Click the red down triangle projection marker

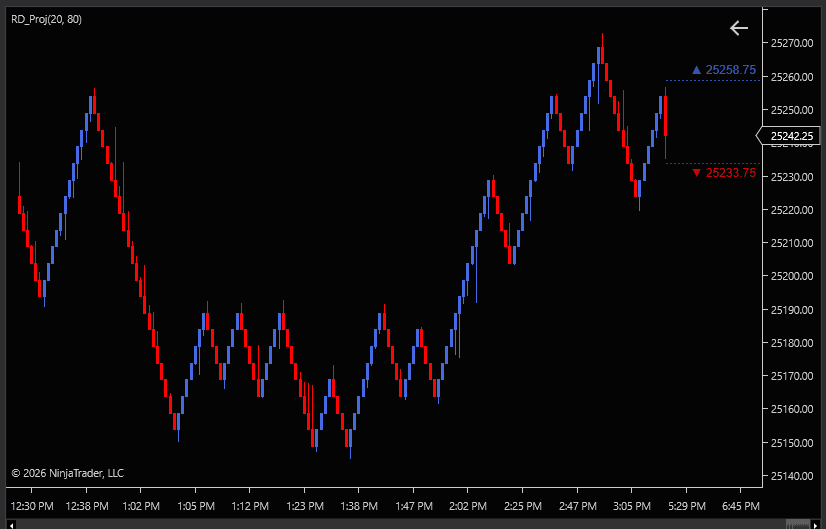697,173
